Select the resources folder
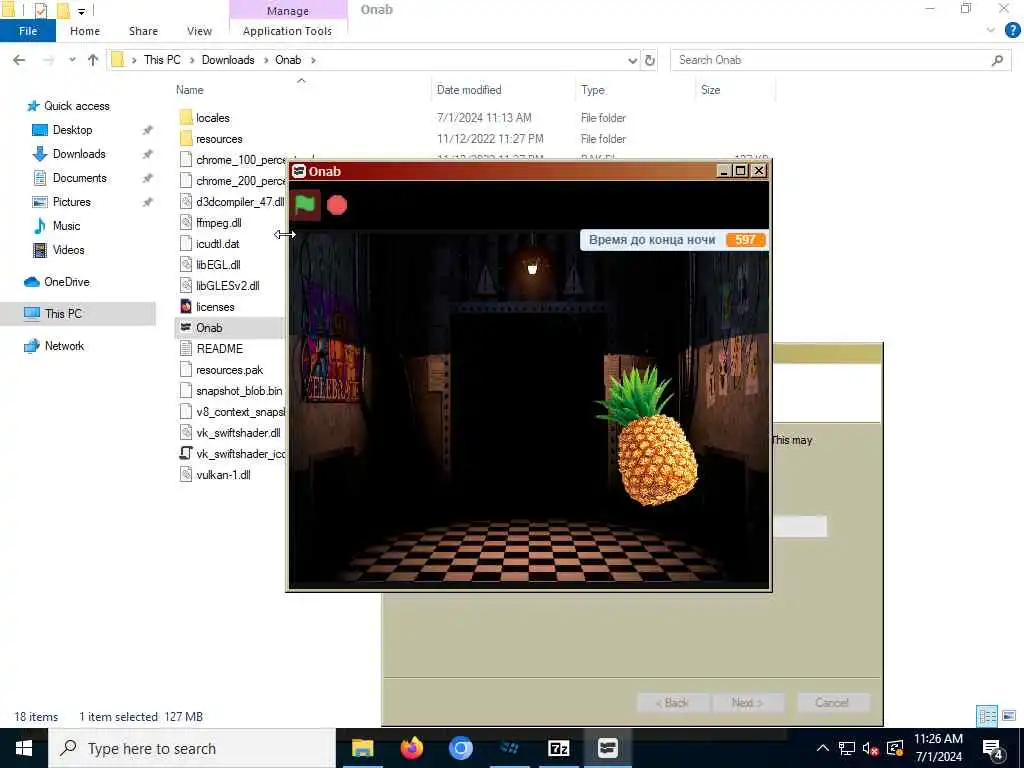 219,139
